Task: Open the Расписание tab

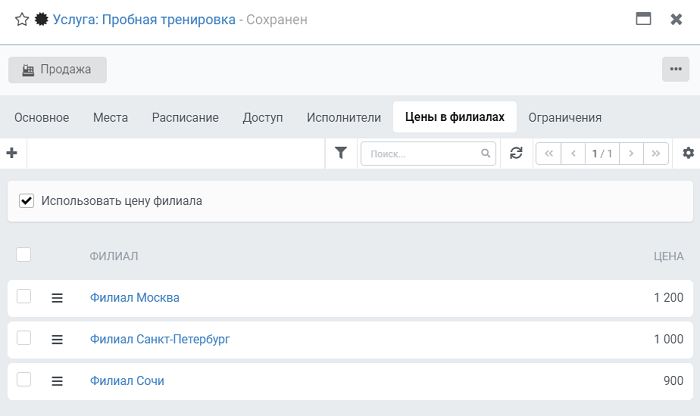Action: coord(185,117)
